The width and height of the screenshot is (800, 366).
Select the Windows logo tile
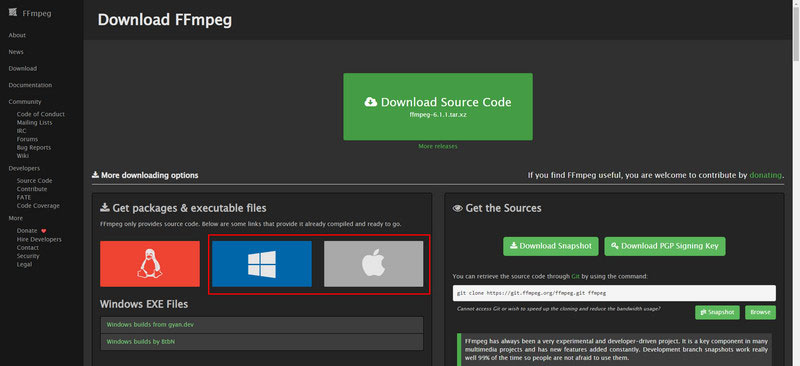[262, 264]
